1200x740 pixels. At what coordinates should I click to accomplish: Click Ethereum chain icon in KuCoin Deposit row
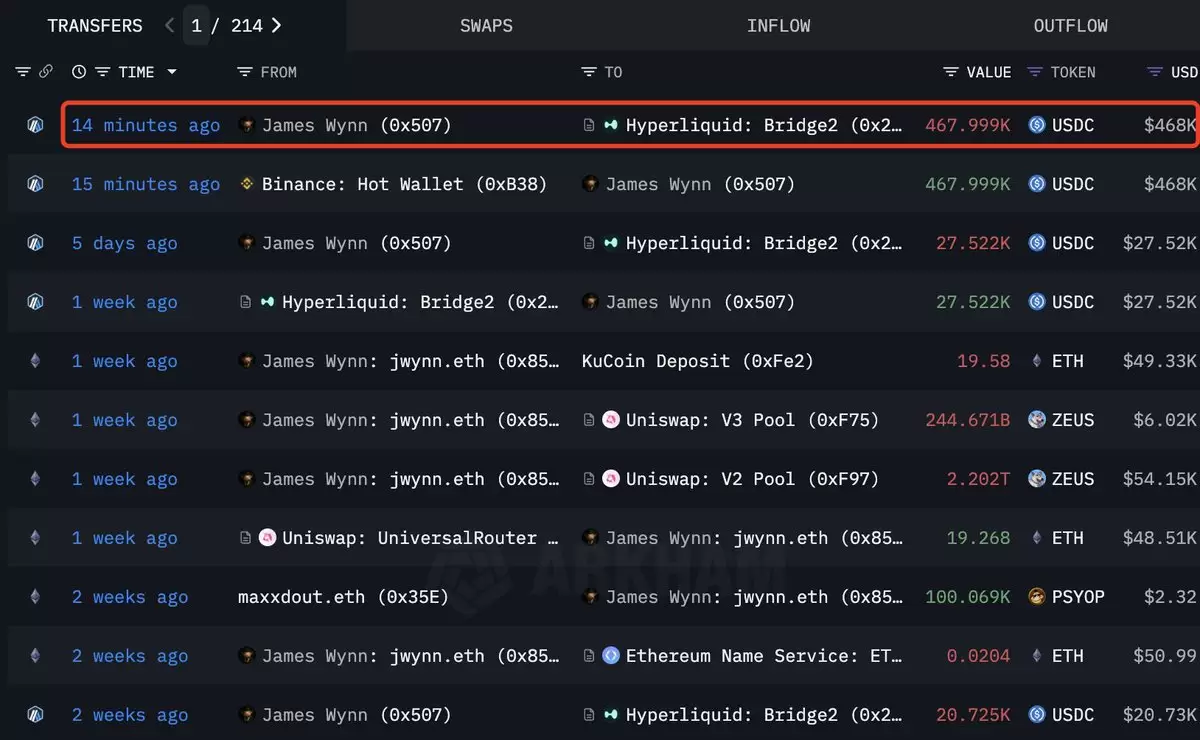tap(35, 361)
